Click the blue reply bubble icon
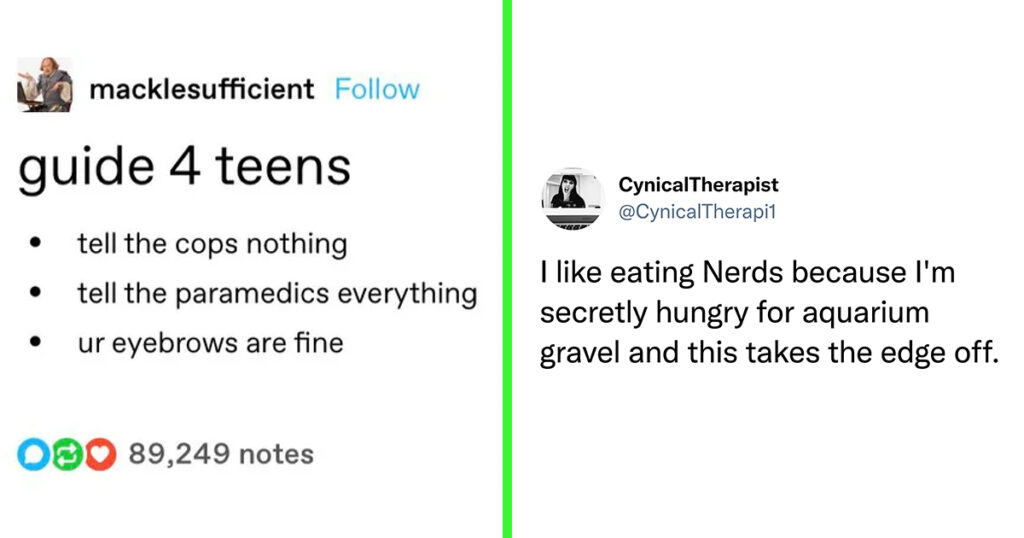 click(32, 455)
